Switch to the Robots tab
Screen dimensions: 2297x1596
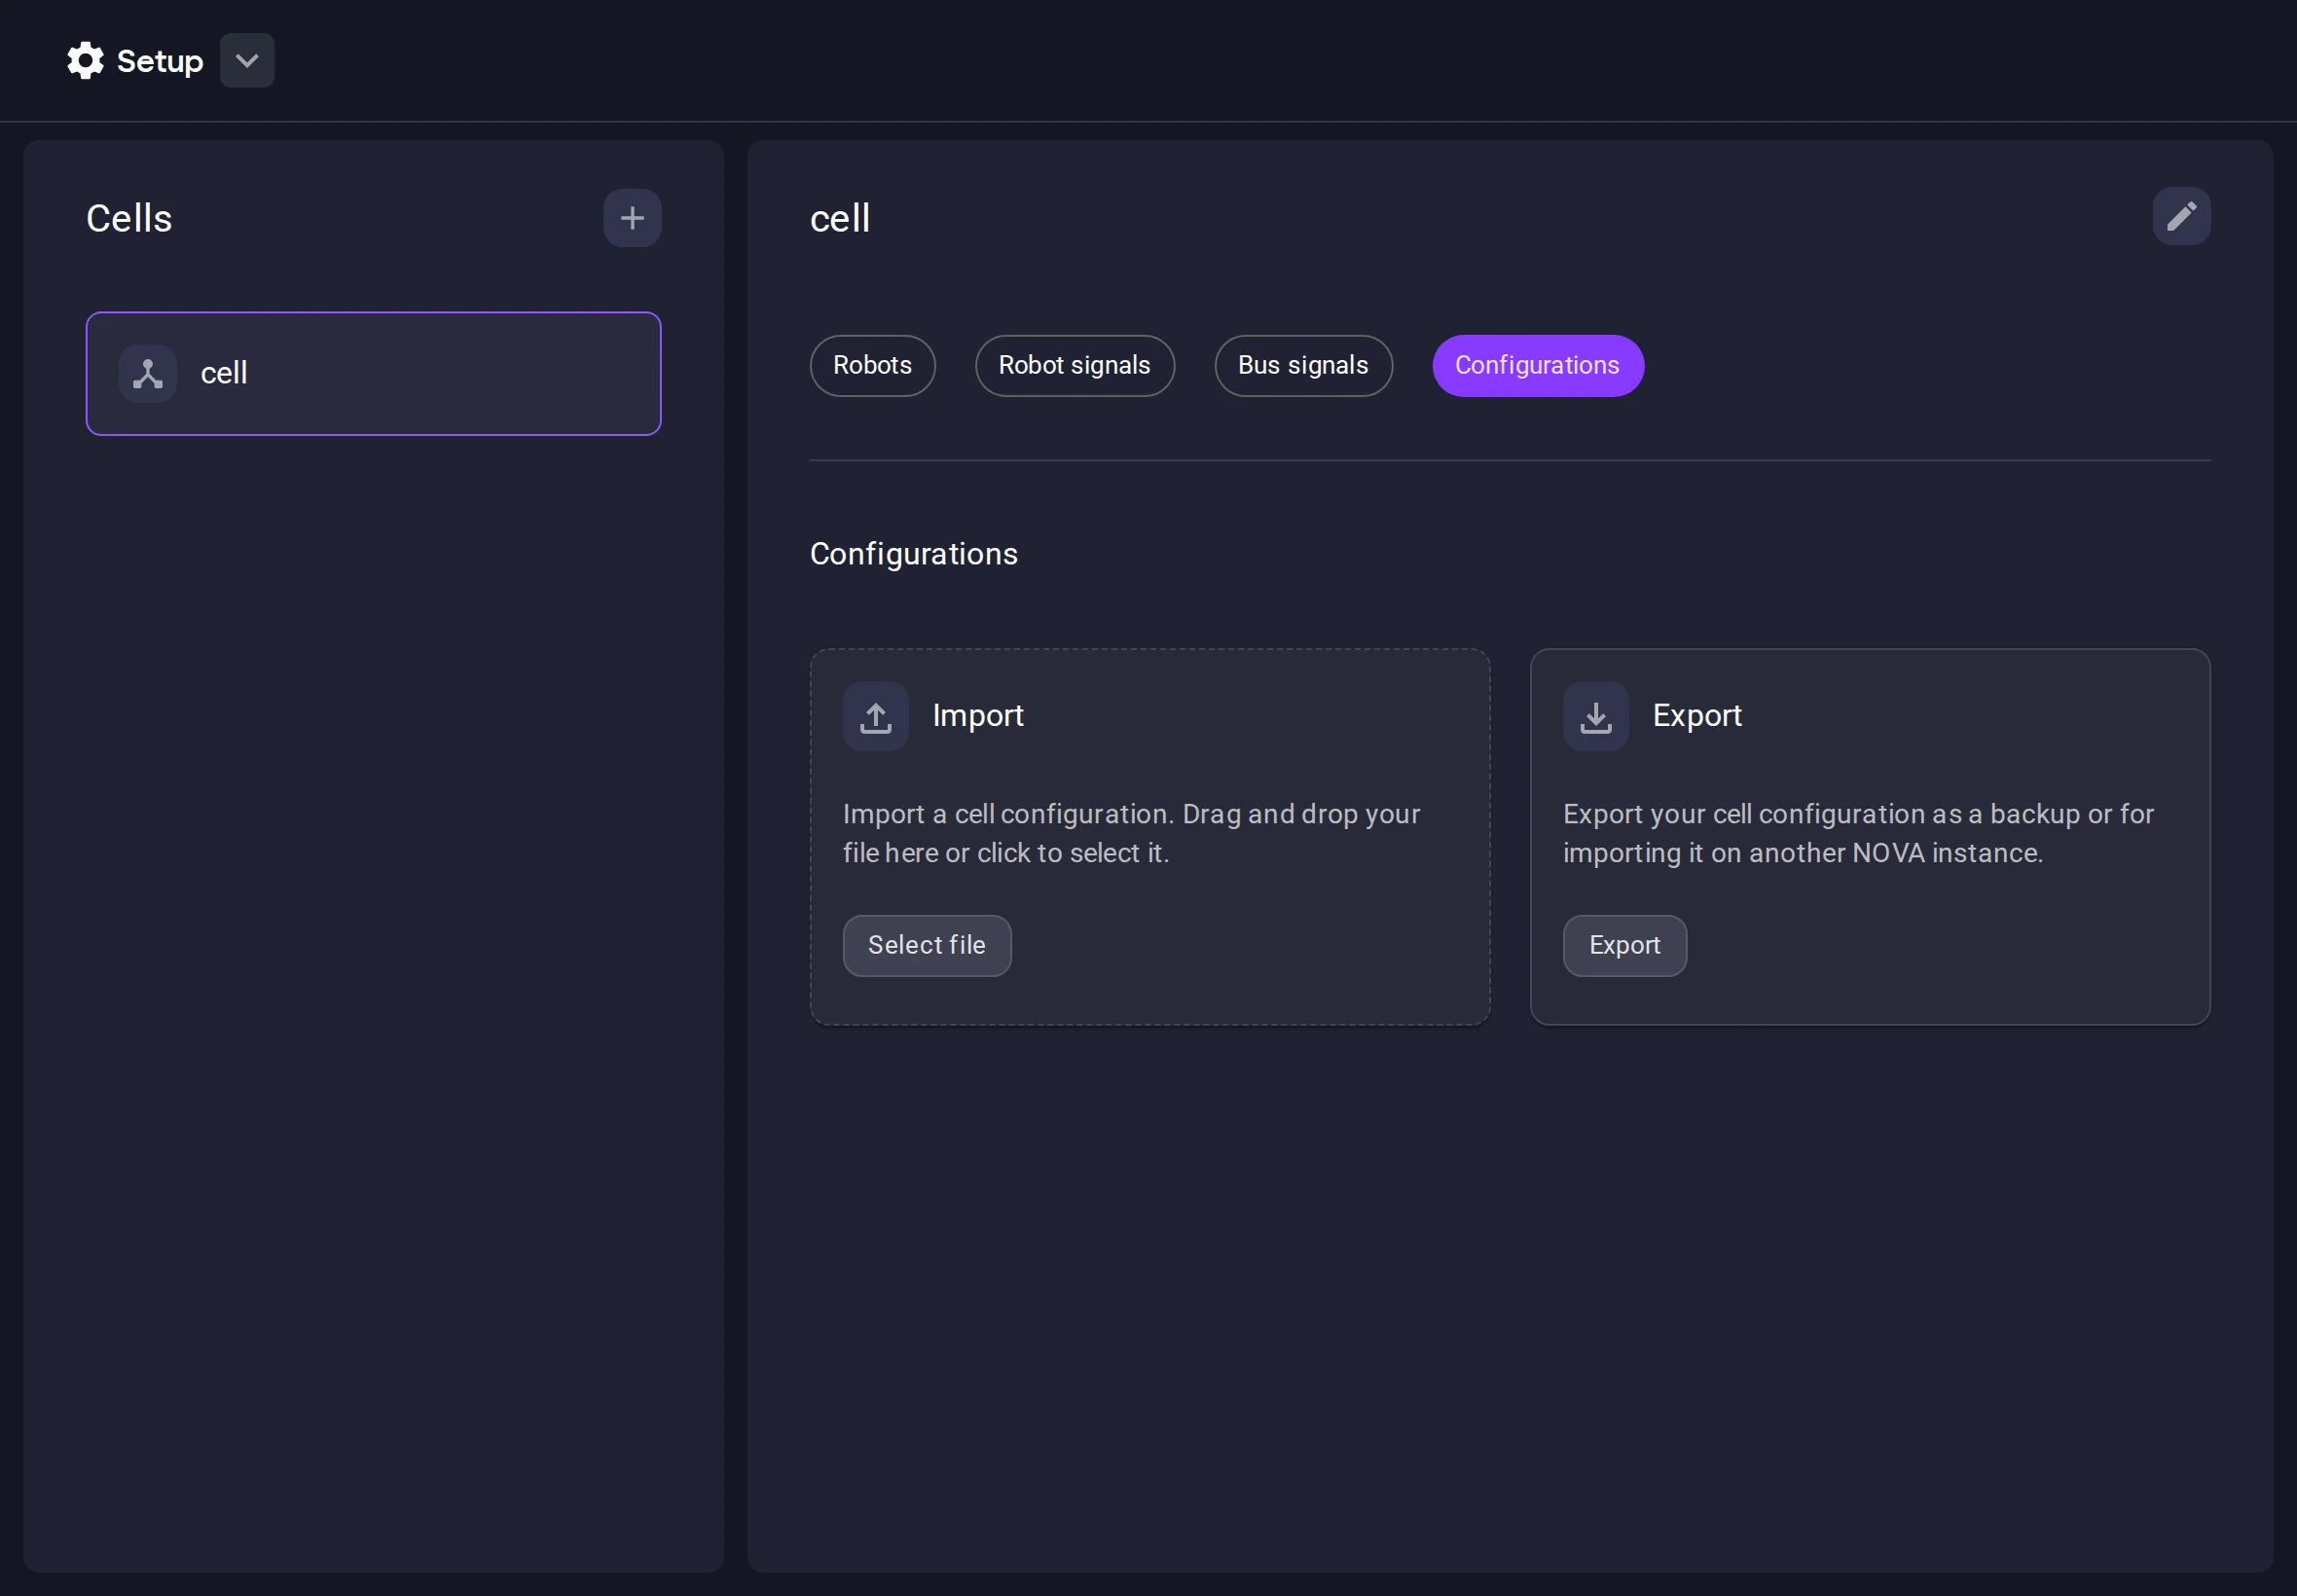pos(871,365)
